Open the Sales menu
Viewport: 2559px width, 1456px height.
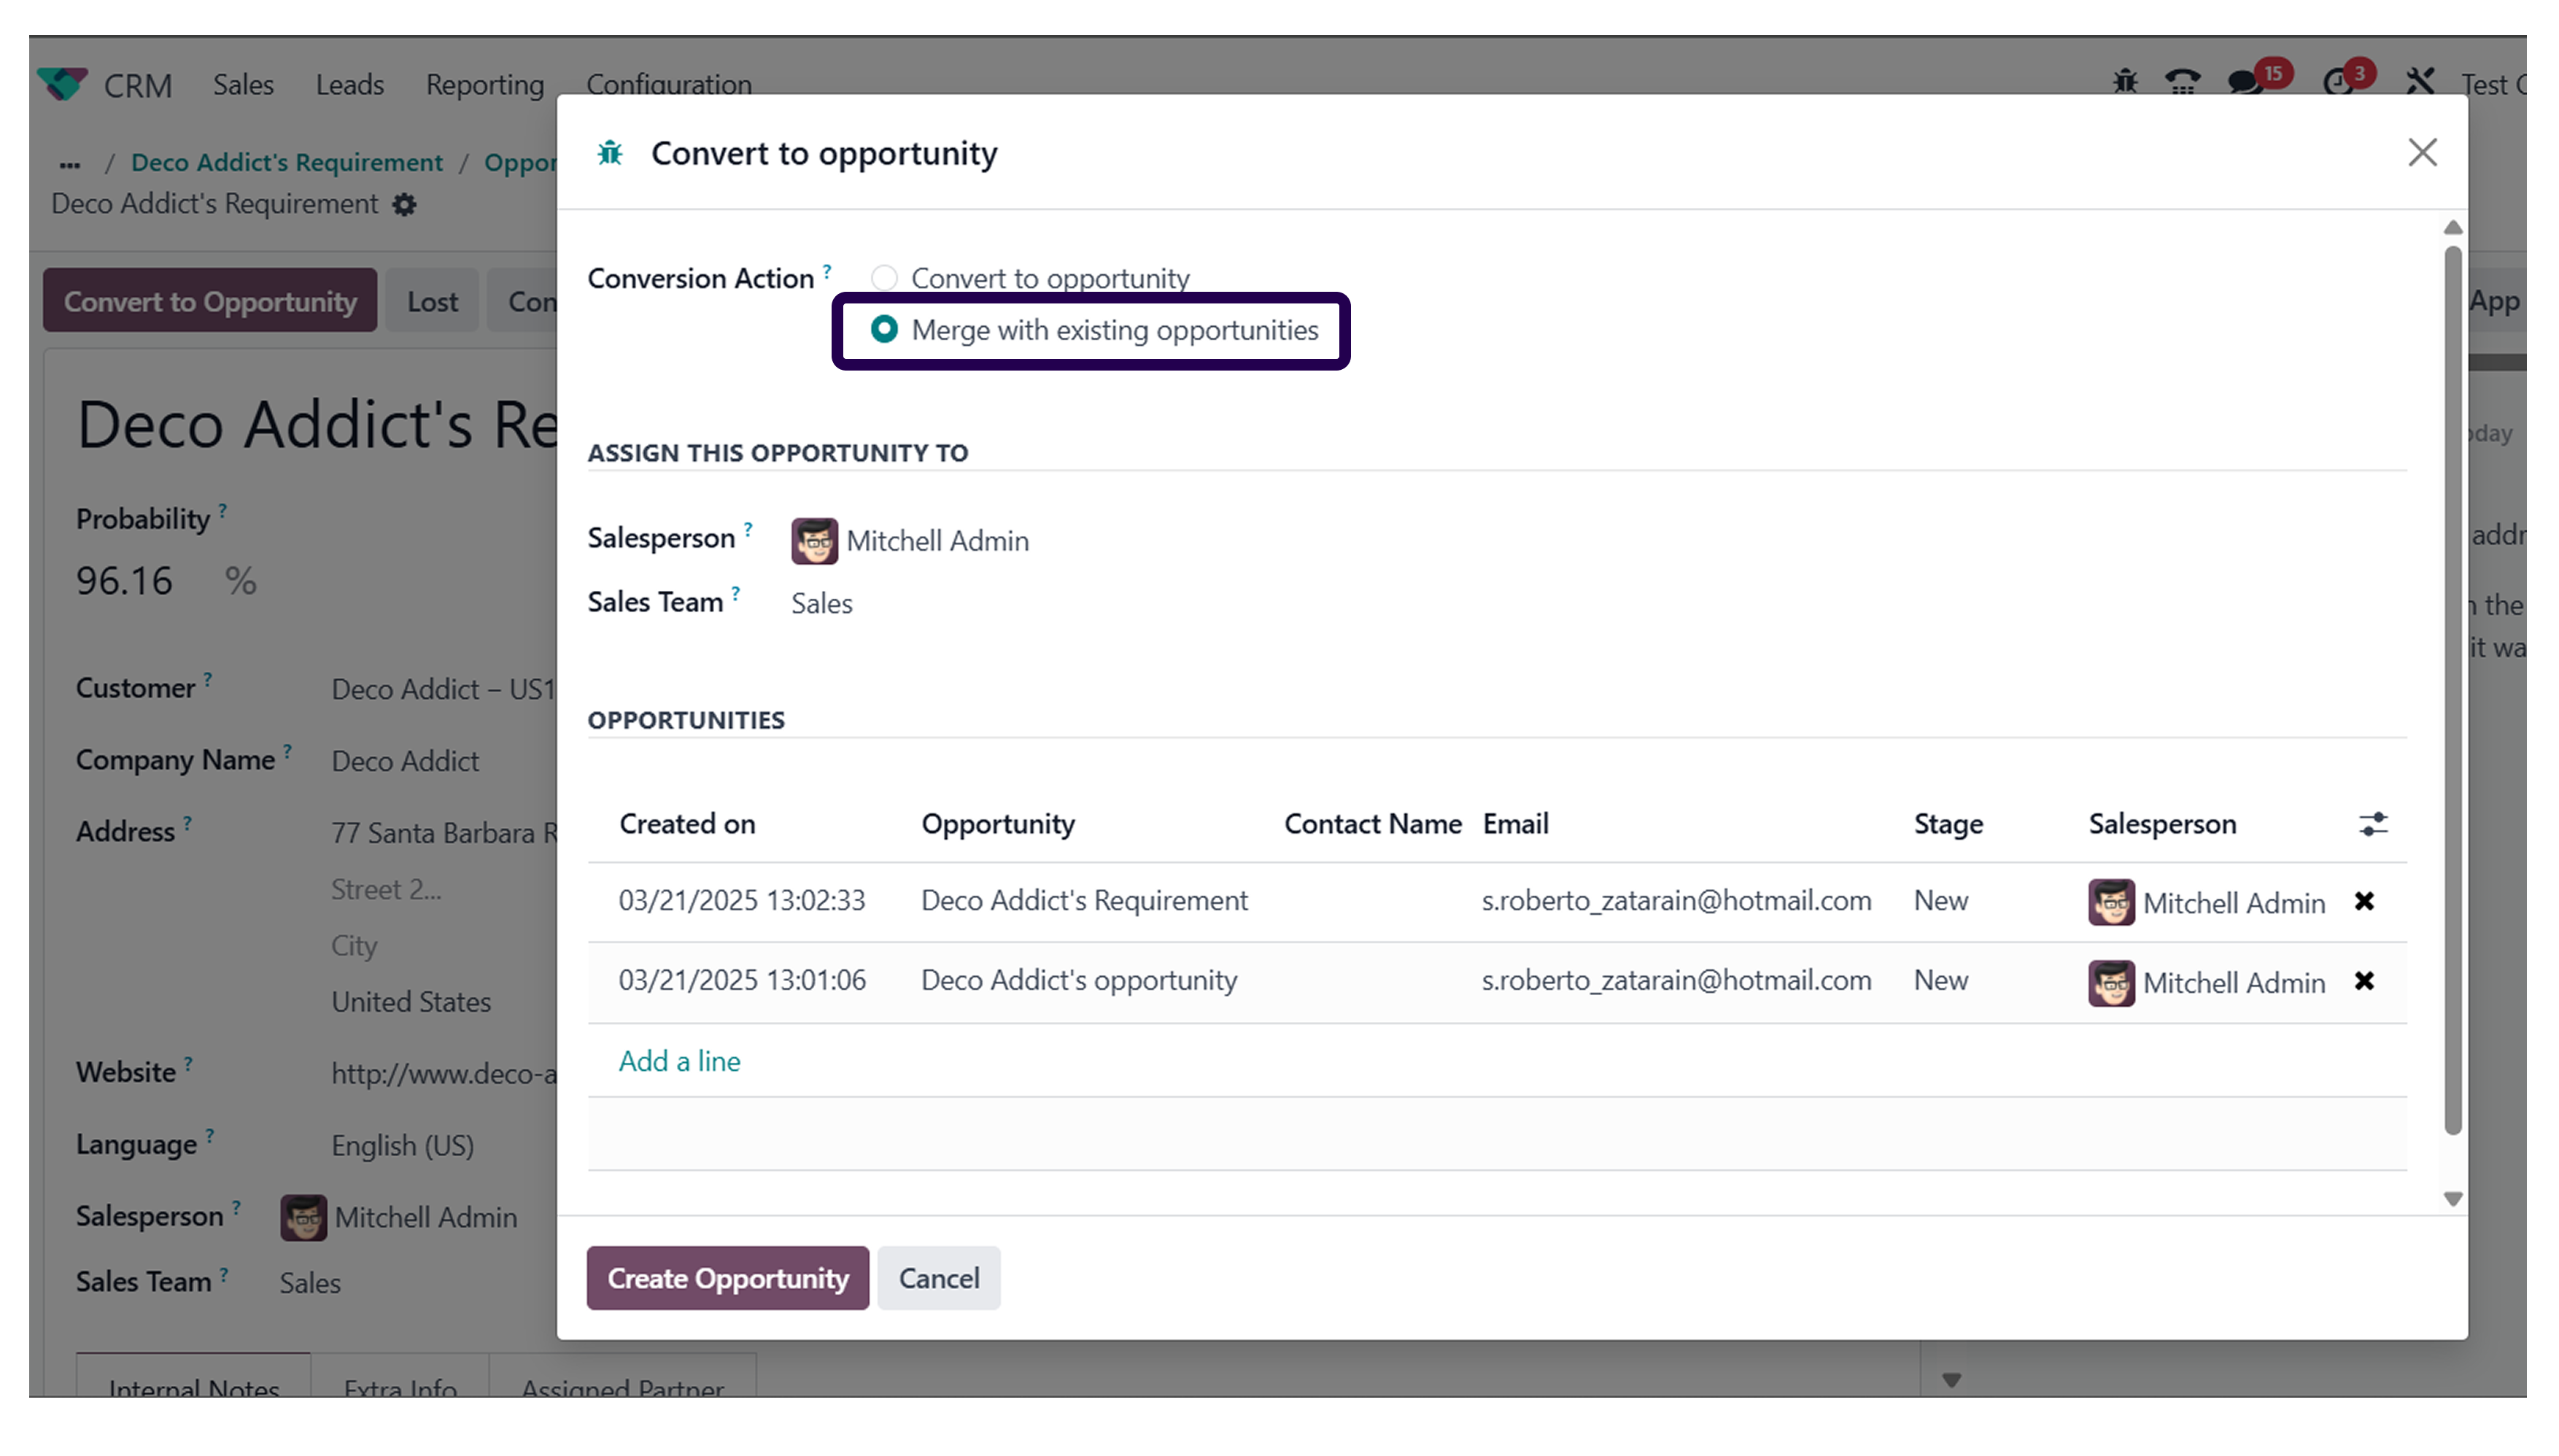point(243,85)
